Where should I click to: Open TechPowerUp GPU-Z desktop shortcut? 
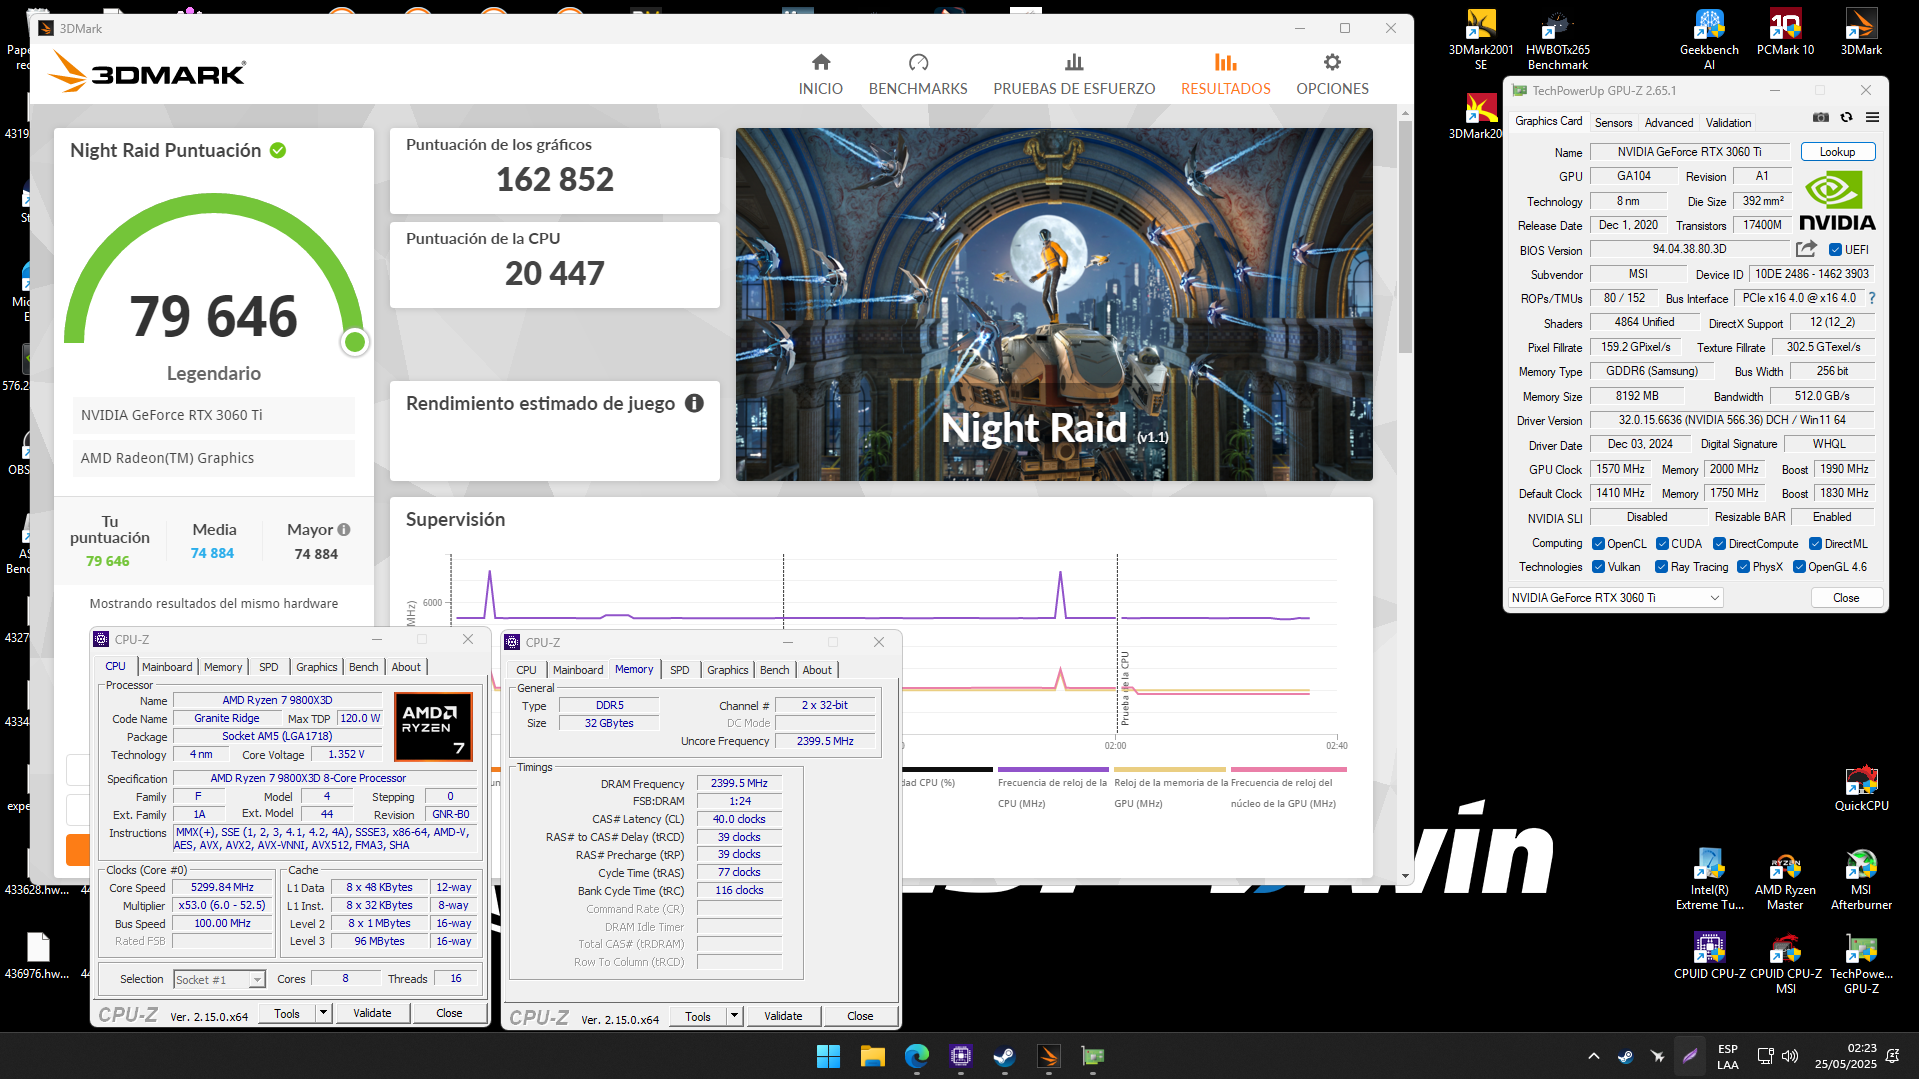click(x=1861, y=964)
